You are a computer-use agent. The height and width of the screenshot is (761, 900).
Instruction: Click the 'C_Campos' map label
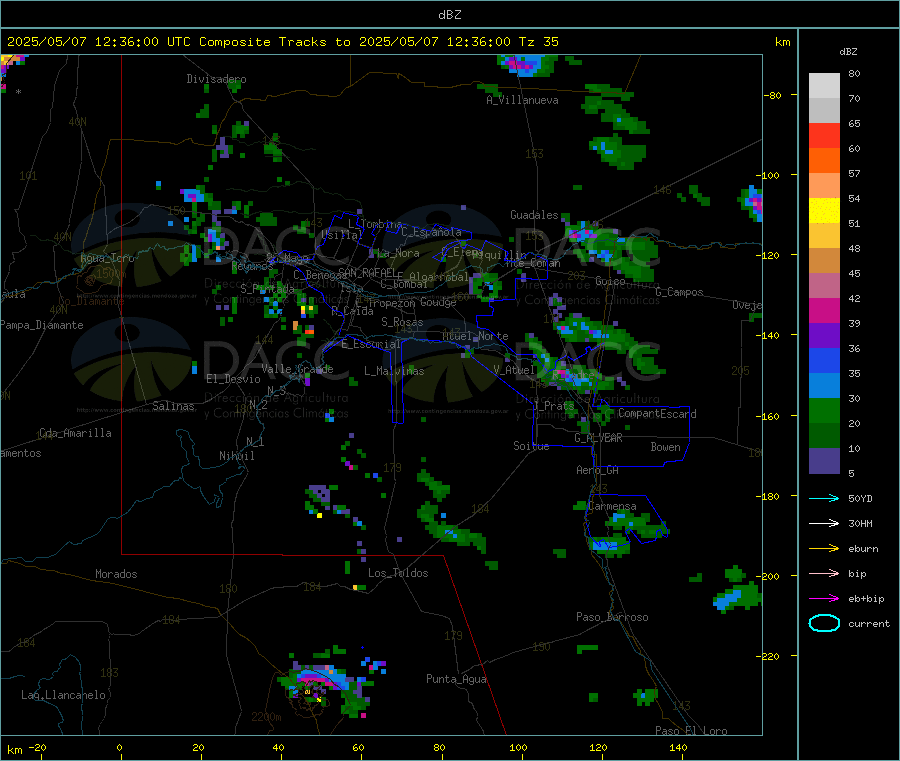coord(680,292)
